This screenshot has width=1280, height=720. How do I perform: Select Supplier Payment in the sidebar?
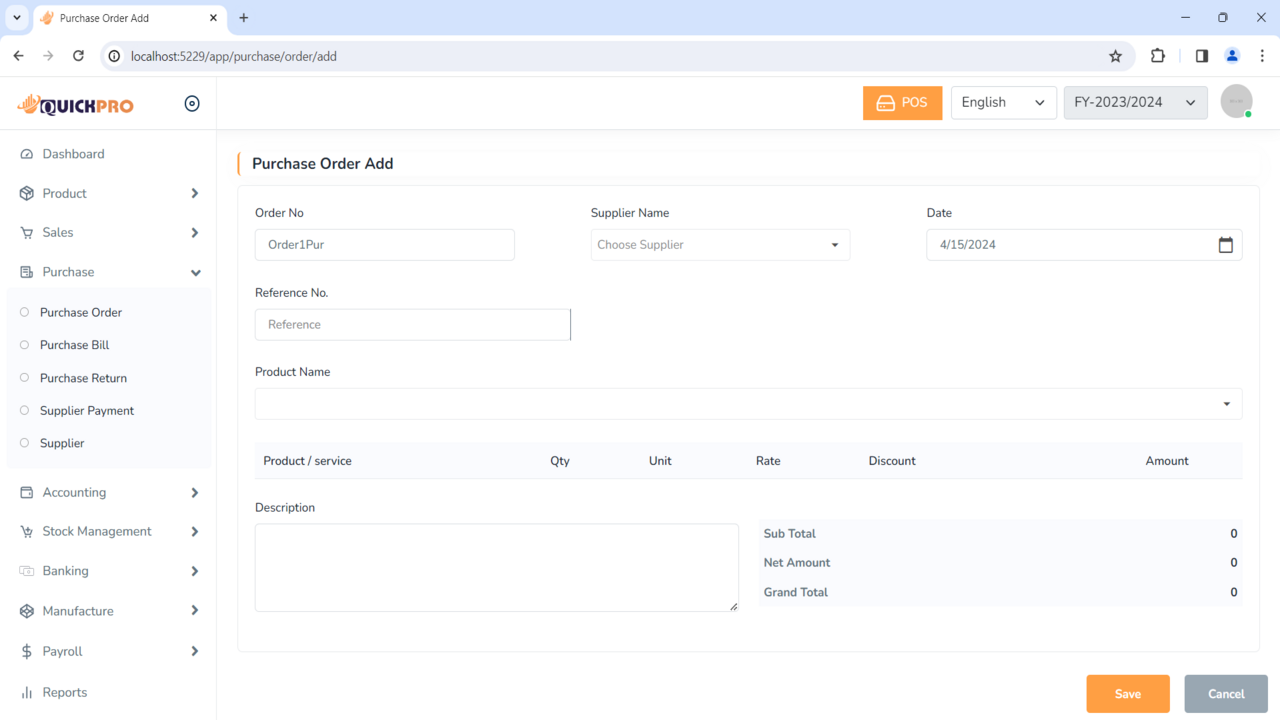coord(86,410)
